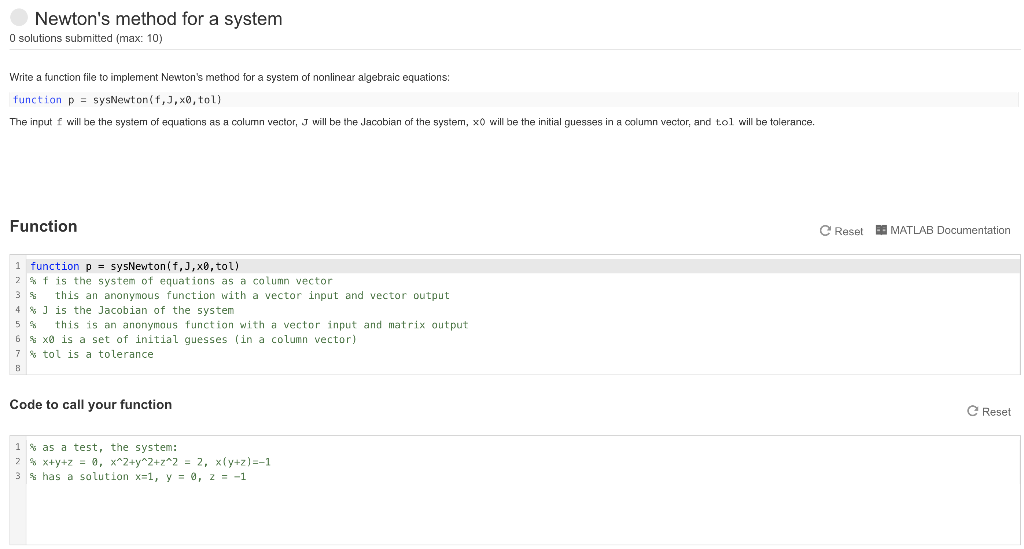Click the MATLAB Documentation book icon
Image resolution: width=1024 pixels, height=549 pixels.
pyautogui.click(x=881, y=230)
